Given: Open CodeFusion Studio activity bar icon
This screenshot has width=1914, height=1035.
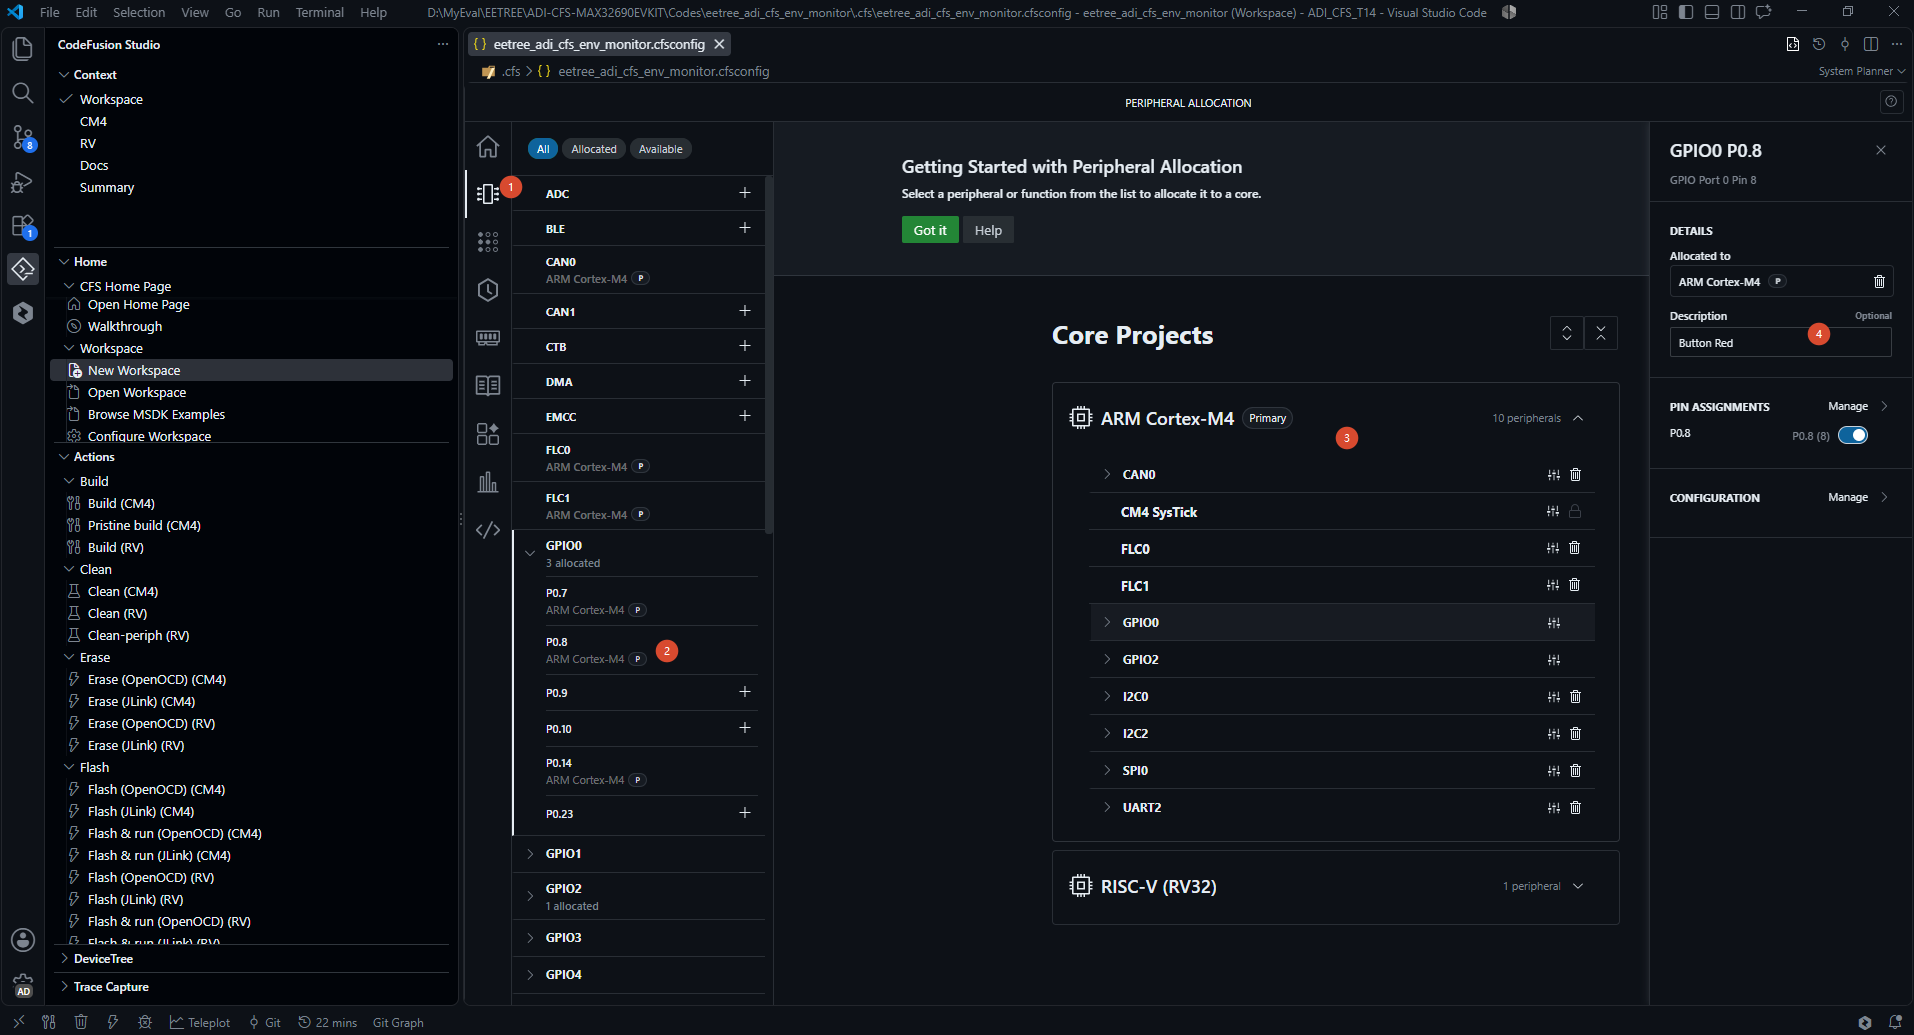Looking at the screenshot, I should 23,269.
